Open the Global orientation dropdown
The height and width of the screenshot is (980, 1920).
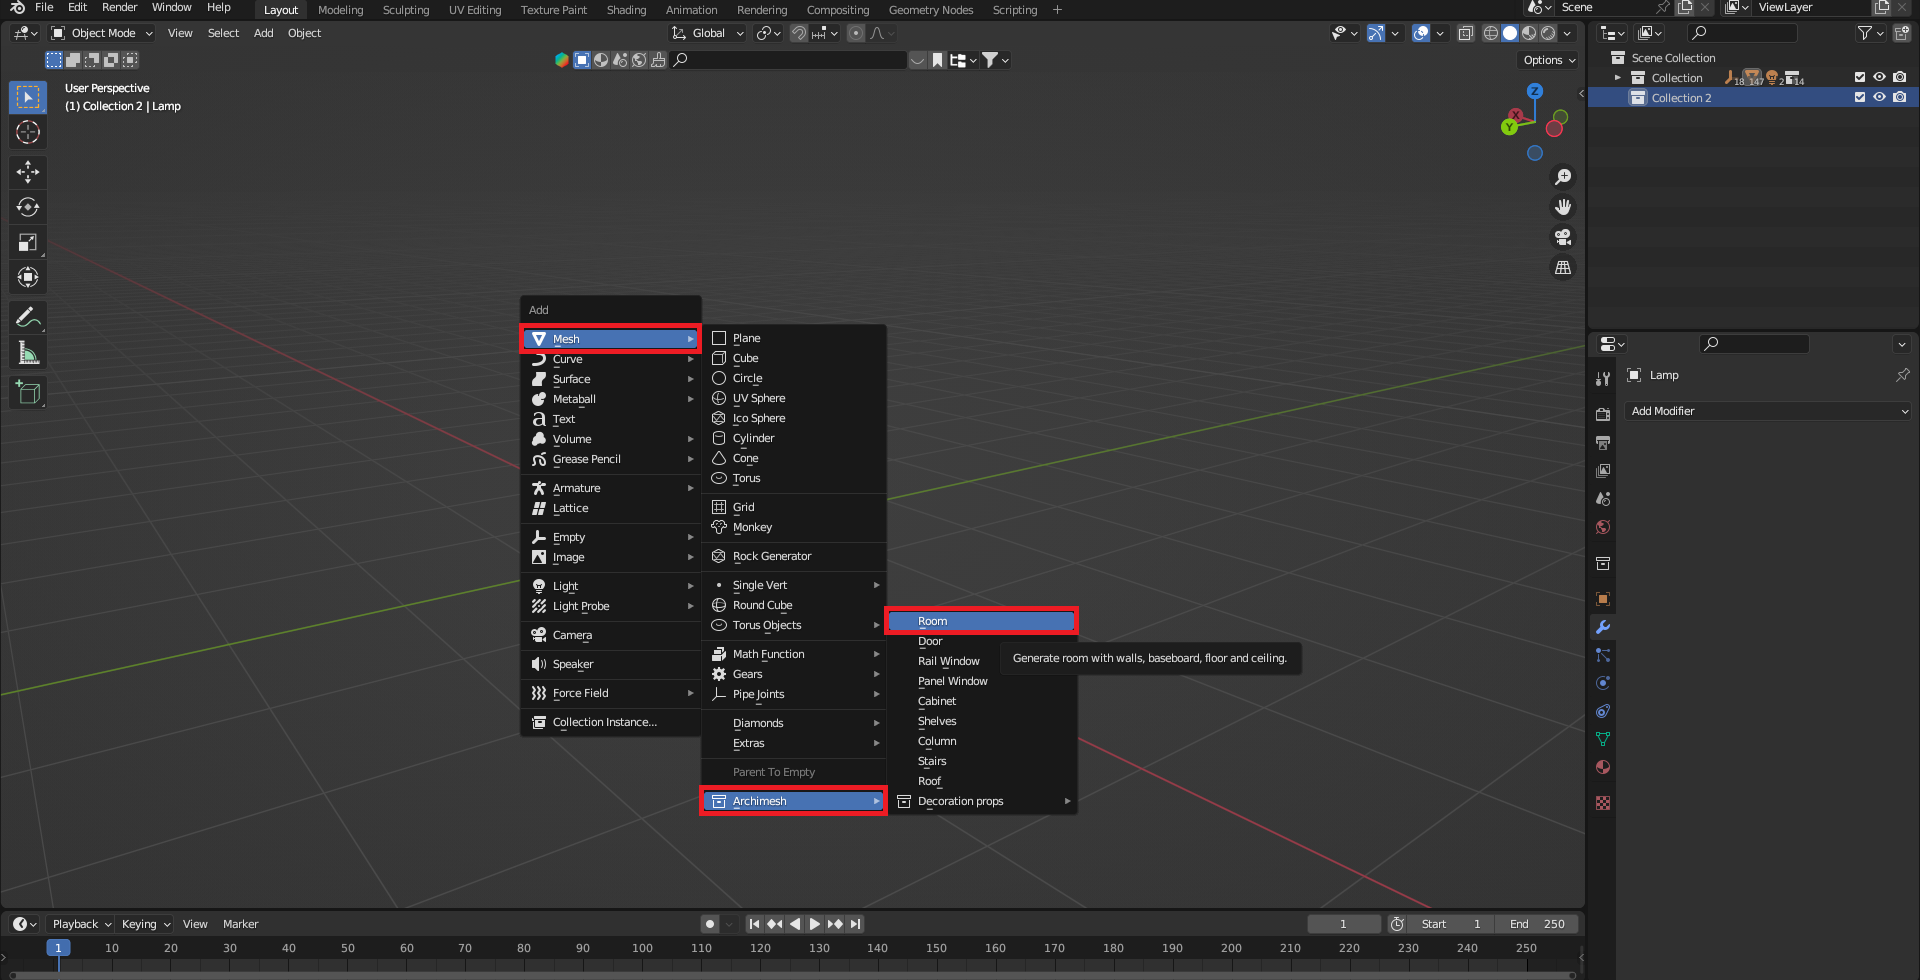[708, 33]
